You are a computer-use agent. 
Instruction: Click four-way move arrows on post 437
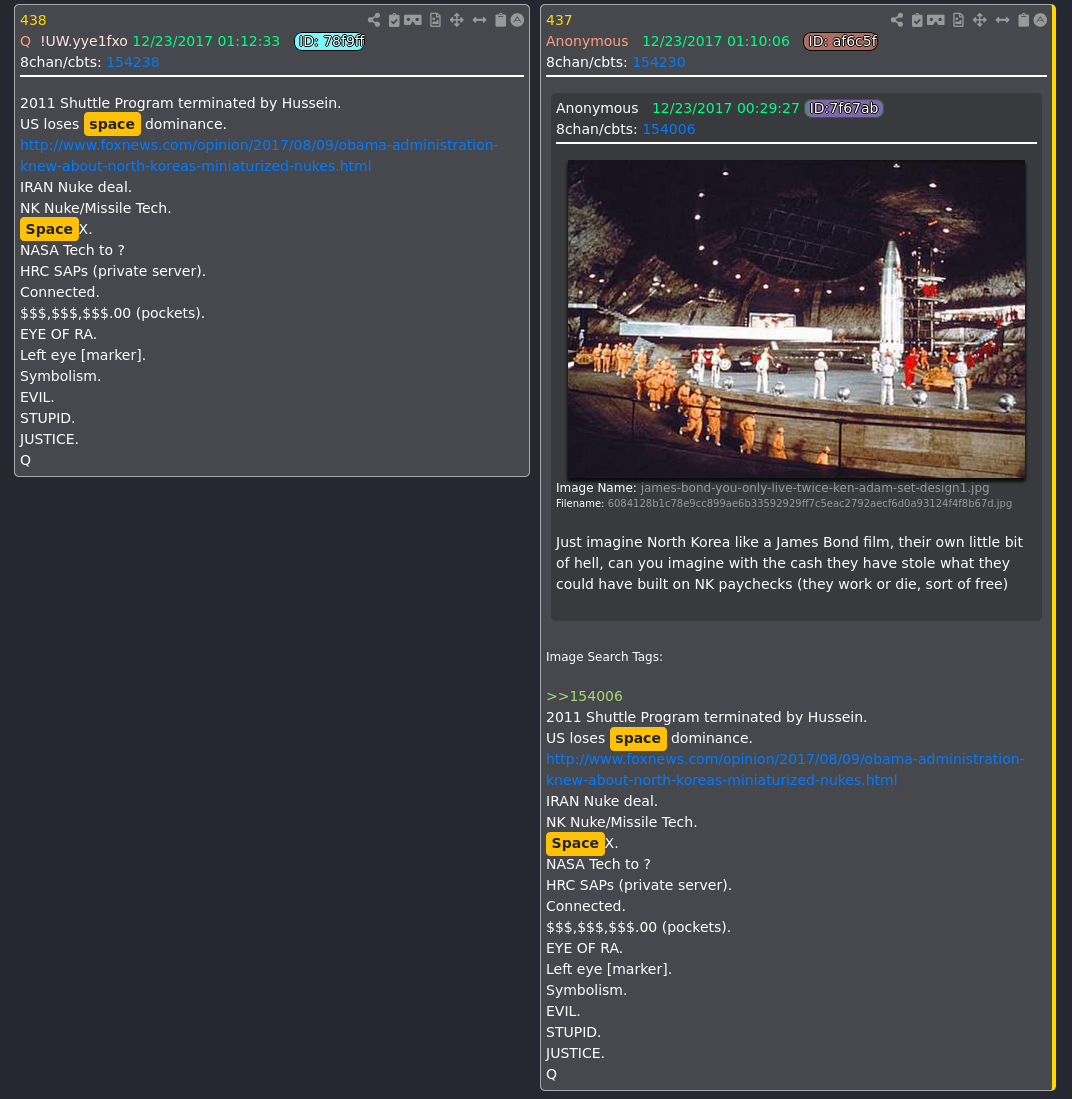point(979,20)
